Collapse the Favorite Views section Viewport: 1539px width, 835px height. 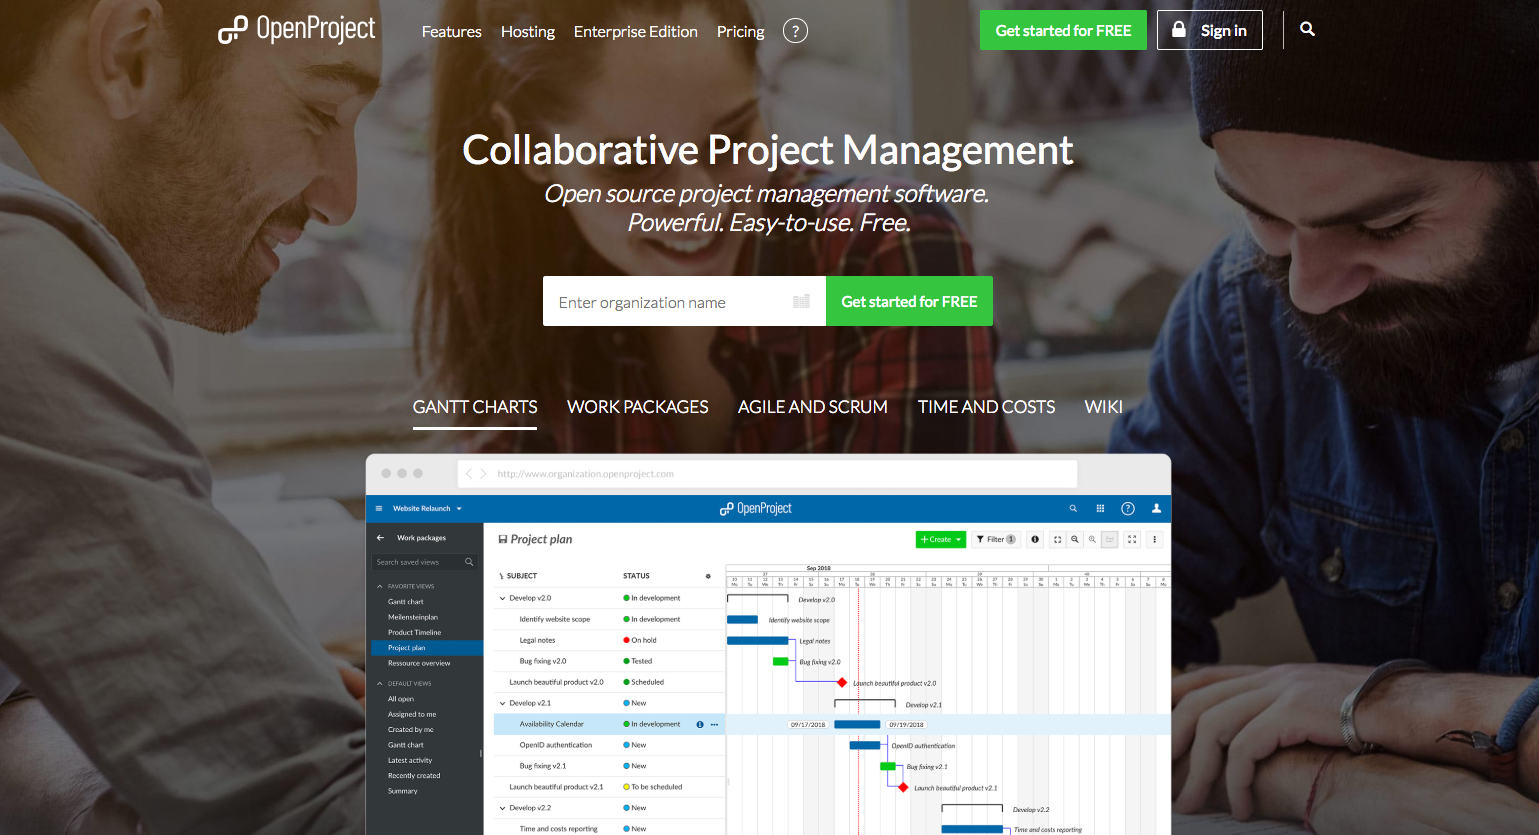tap(380, 586)
